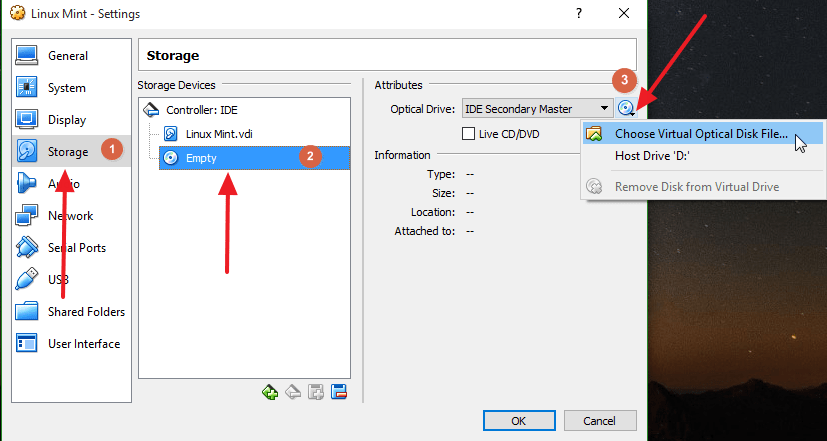Click the OK button

pos(519,421)
